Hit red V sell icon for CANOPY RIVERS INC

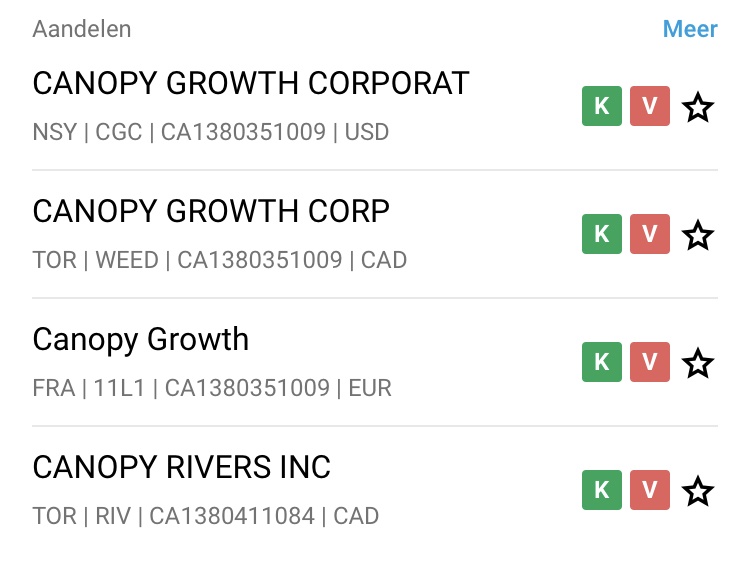click(x=649, y=490)
